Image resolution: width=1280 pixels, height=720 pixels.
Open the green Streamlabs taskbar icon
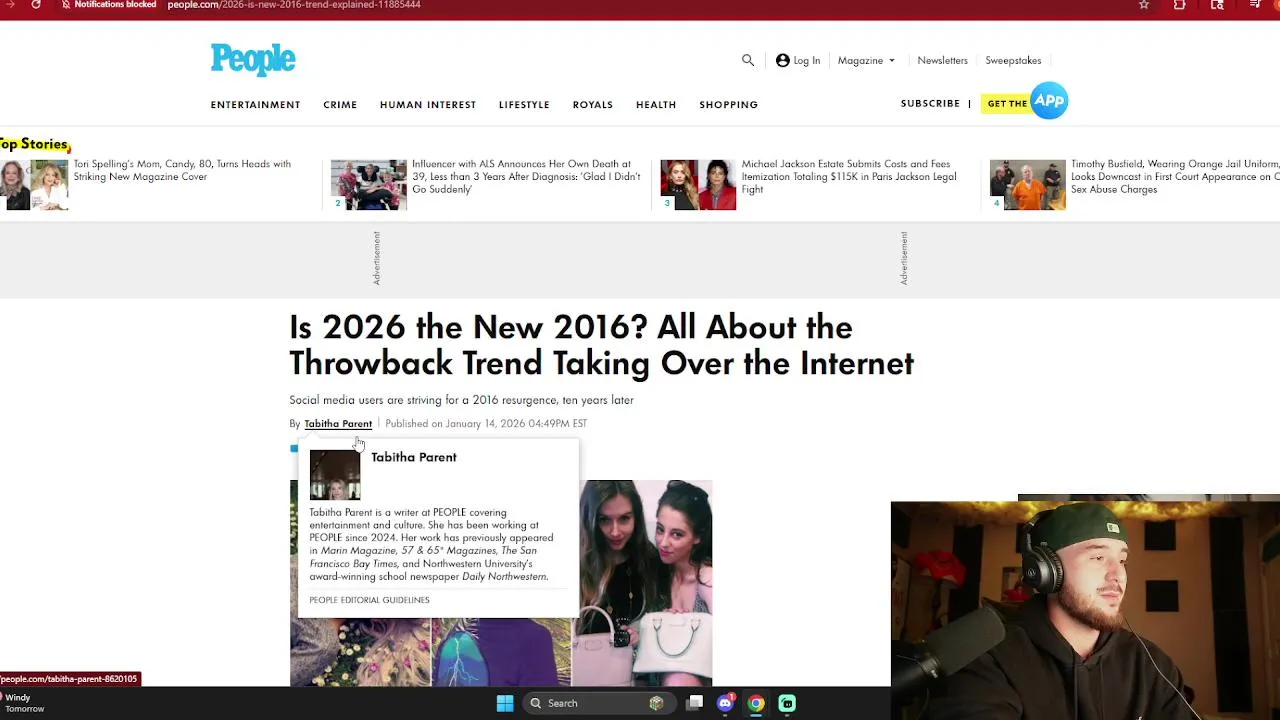[x=787, y=703]
